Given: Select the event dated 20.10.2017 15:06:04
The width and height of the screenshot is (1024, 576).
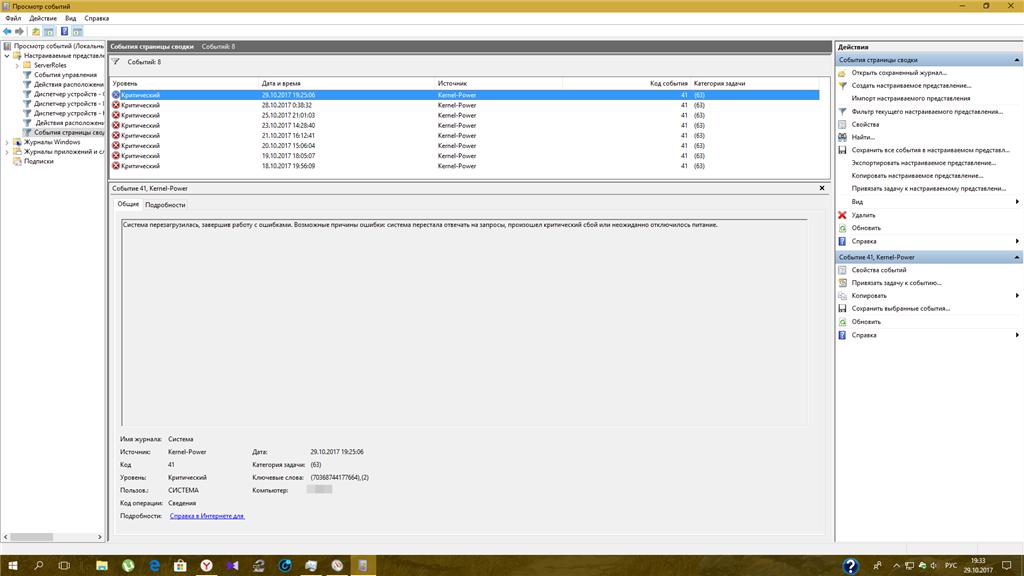Looking at the screenshot, I should coord(465,146).
